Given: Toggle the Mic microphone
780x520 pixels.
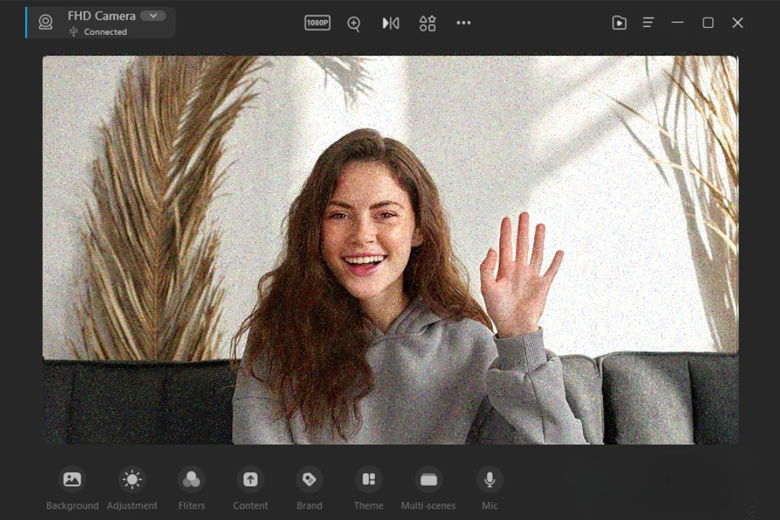Looking at the screenshot, I should (x=489, y=480).
